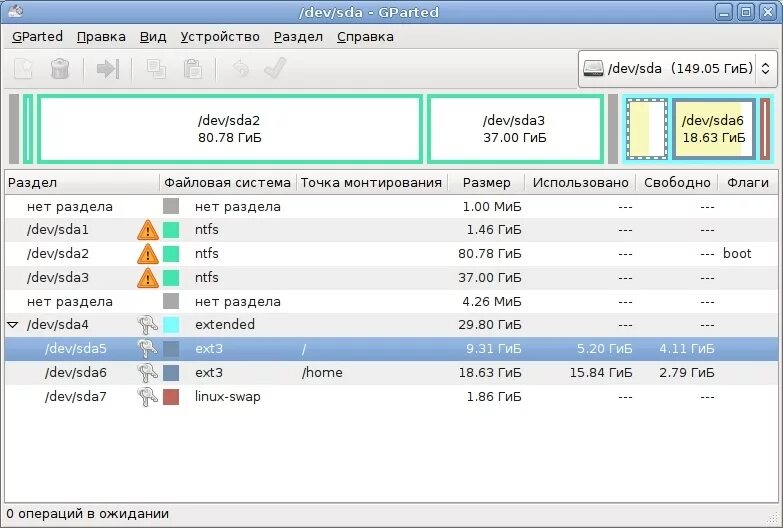Click the keys lock icon for /dev/sda7
Image resolution: width=783 pixels, height=528 pixels.
click(x=147, y=397)
